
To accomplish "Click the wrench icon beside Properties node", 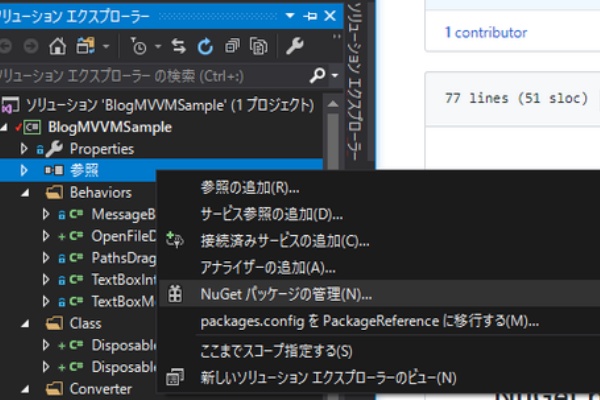I will (x=54, y=149).
